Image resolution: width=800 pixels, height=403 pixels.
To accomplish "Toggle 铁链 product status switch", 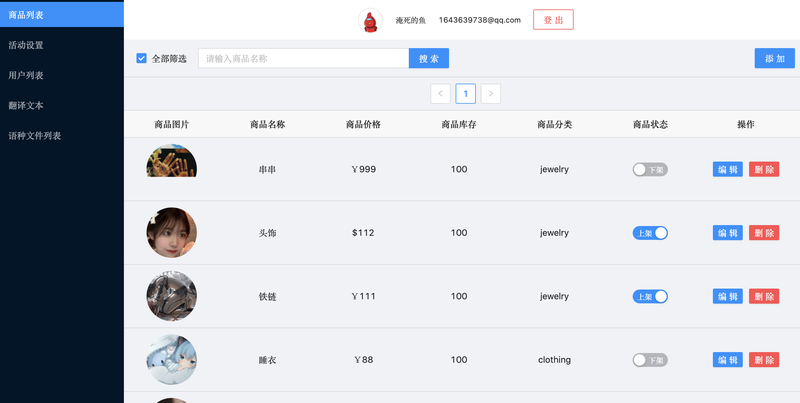I will pos(650,296).
